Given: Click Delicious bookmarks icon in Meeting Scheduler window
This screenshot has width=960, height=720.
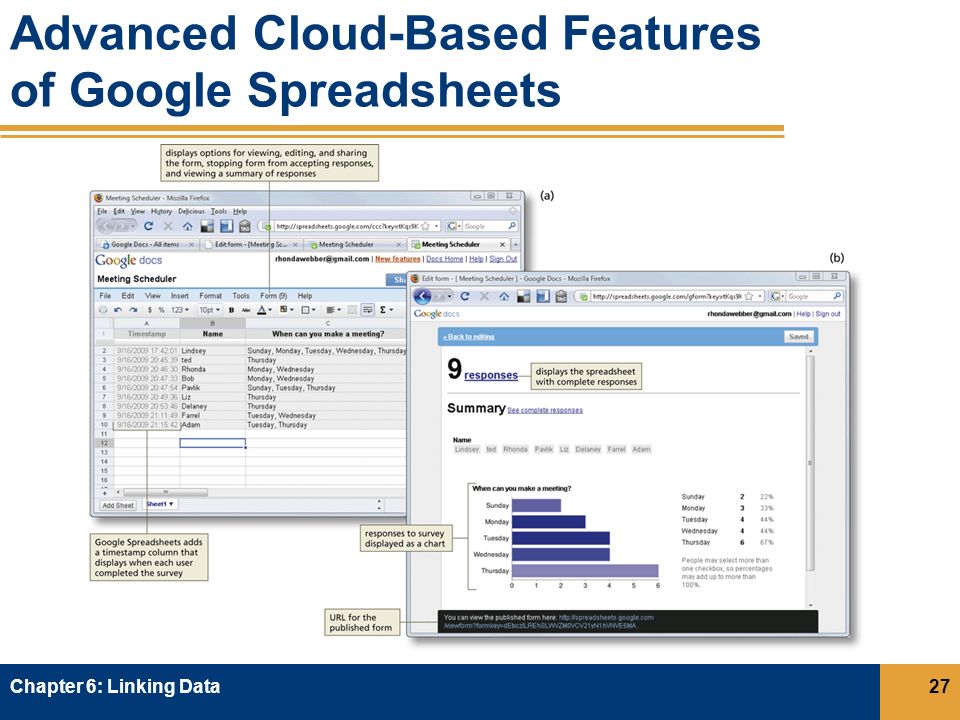Looking at the screenshot, I should 207,226.
